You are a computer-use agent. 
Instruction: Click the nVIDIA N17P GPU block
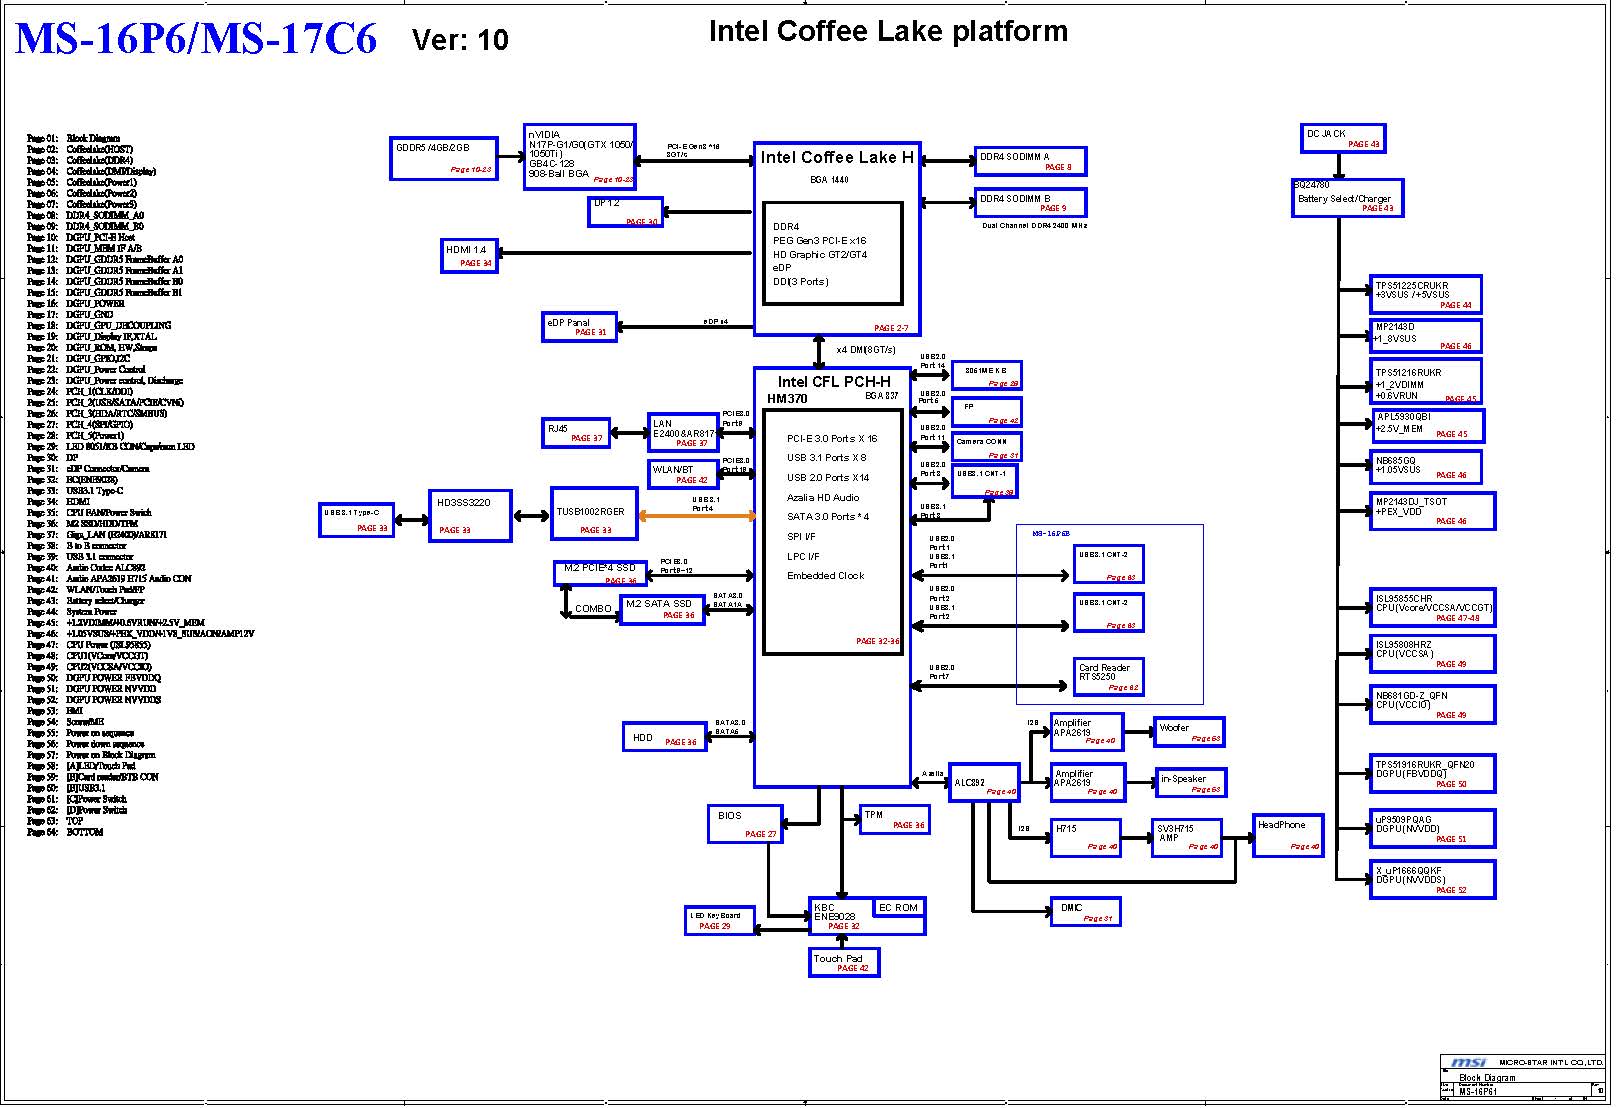(580, 156)
